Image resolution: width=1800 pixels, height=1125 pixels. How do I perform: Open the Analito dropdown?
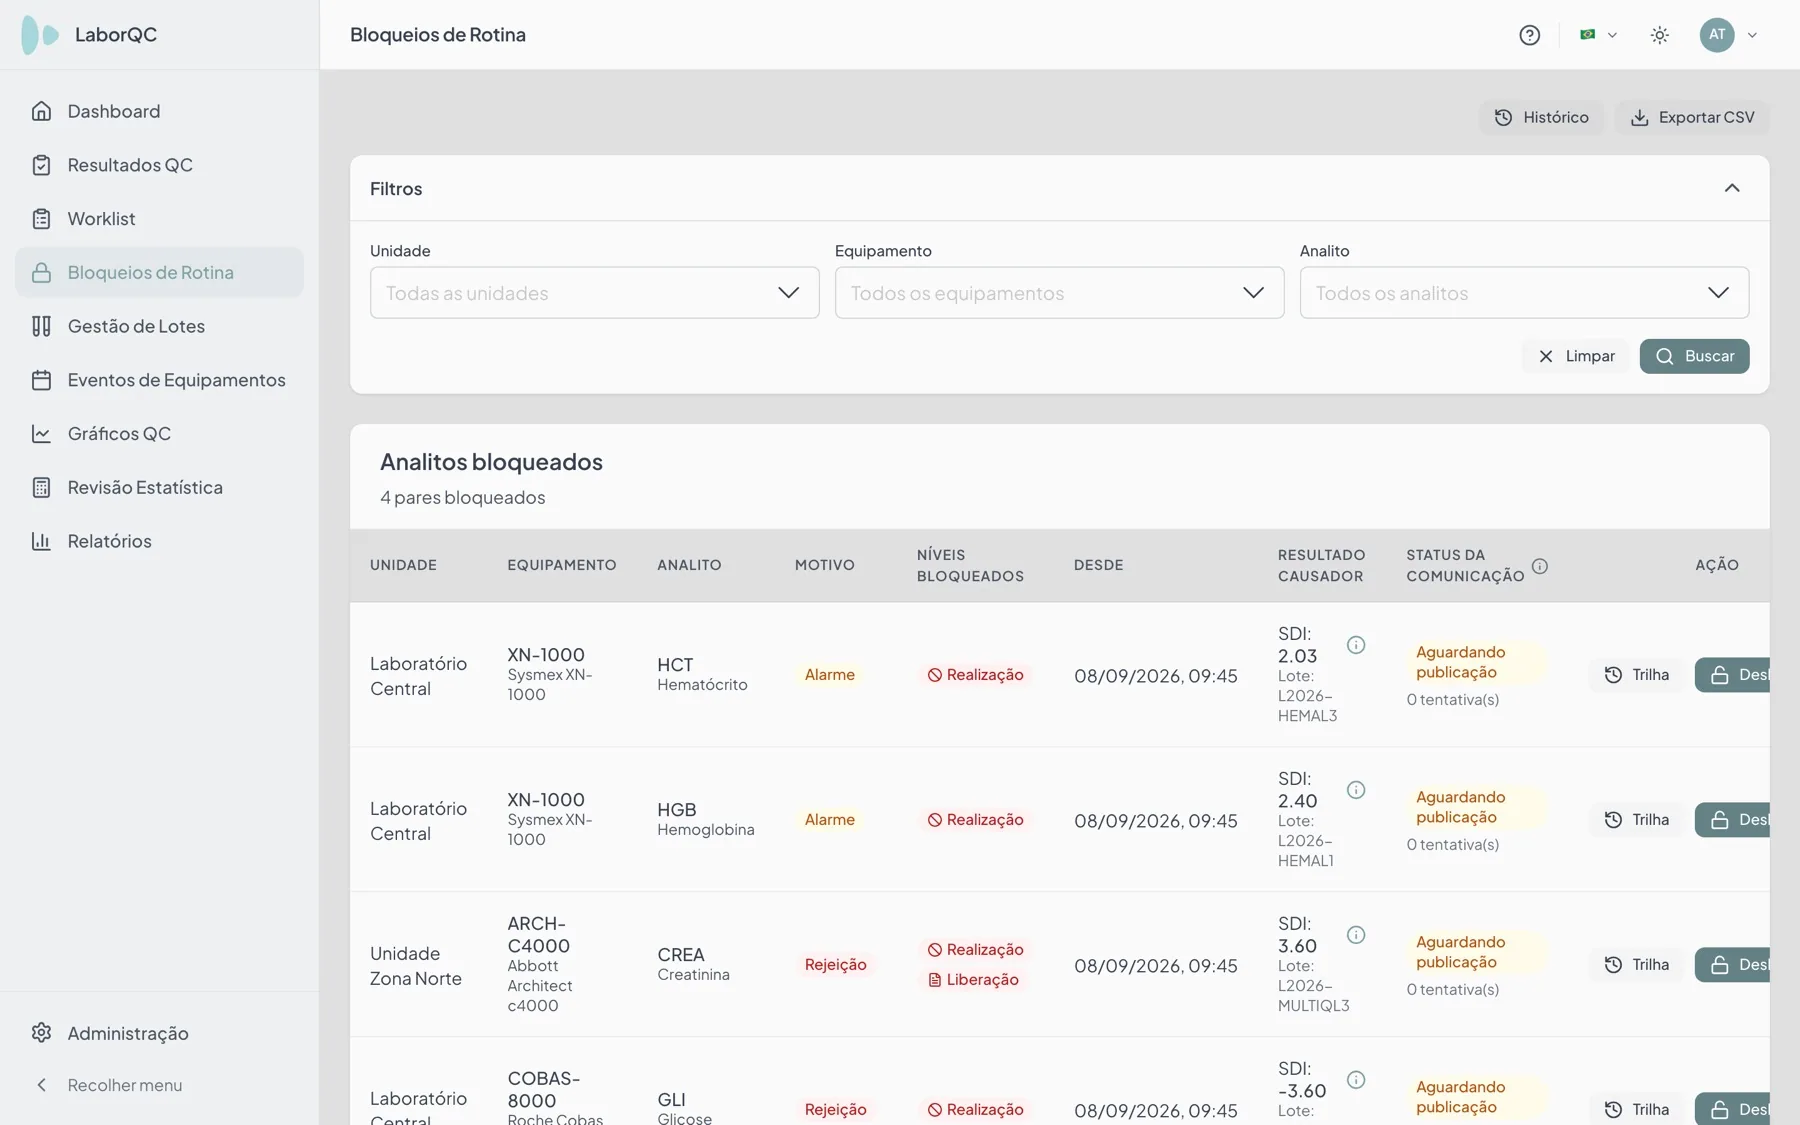tap(1525, 293)
